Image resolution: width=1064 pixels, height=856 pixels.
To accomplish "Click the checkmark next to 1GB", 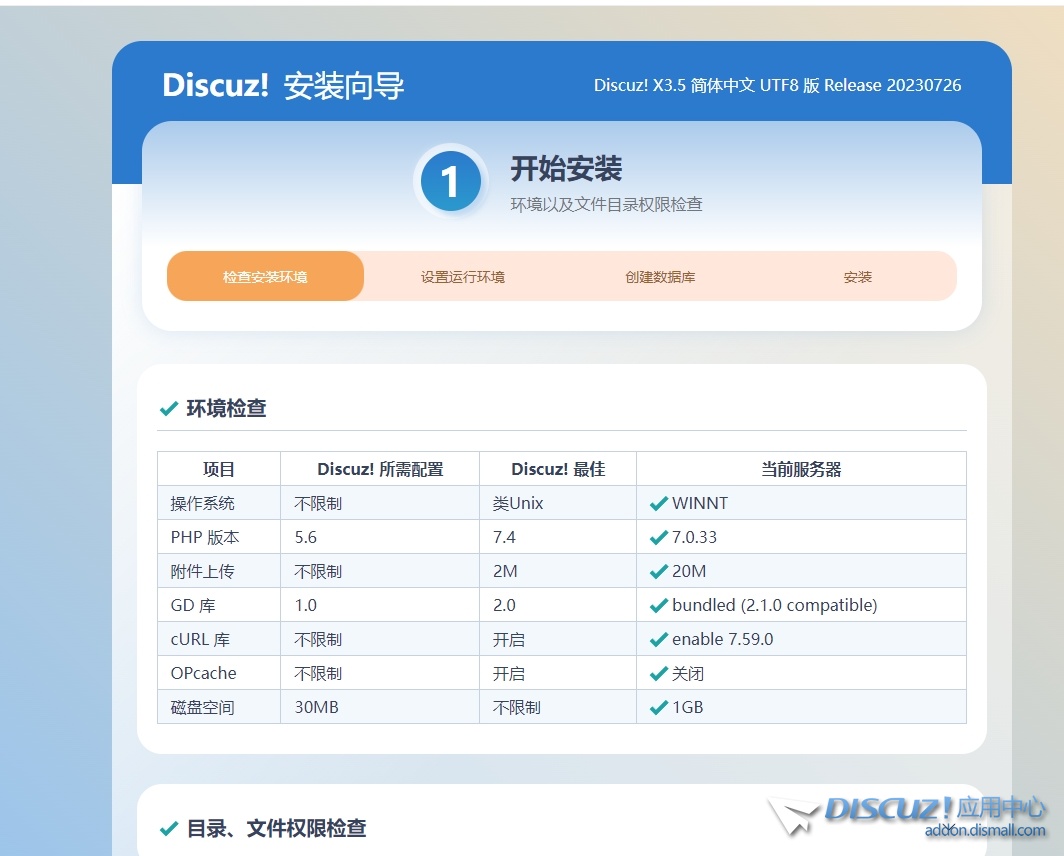I will tap(658, 707).
